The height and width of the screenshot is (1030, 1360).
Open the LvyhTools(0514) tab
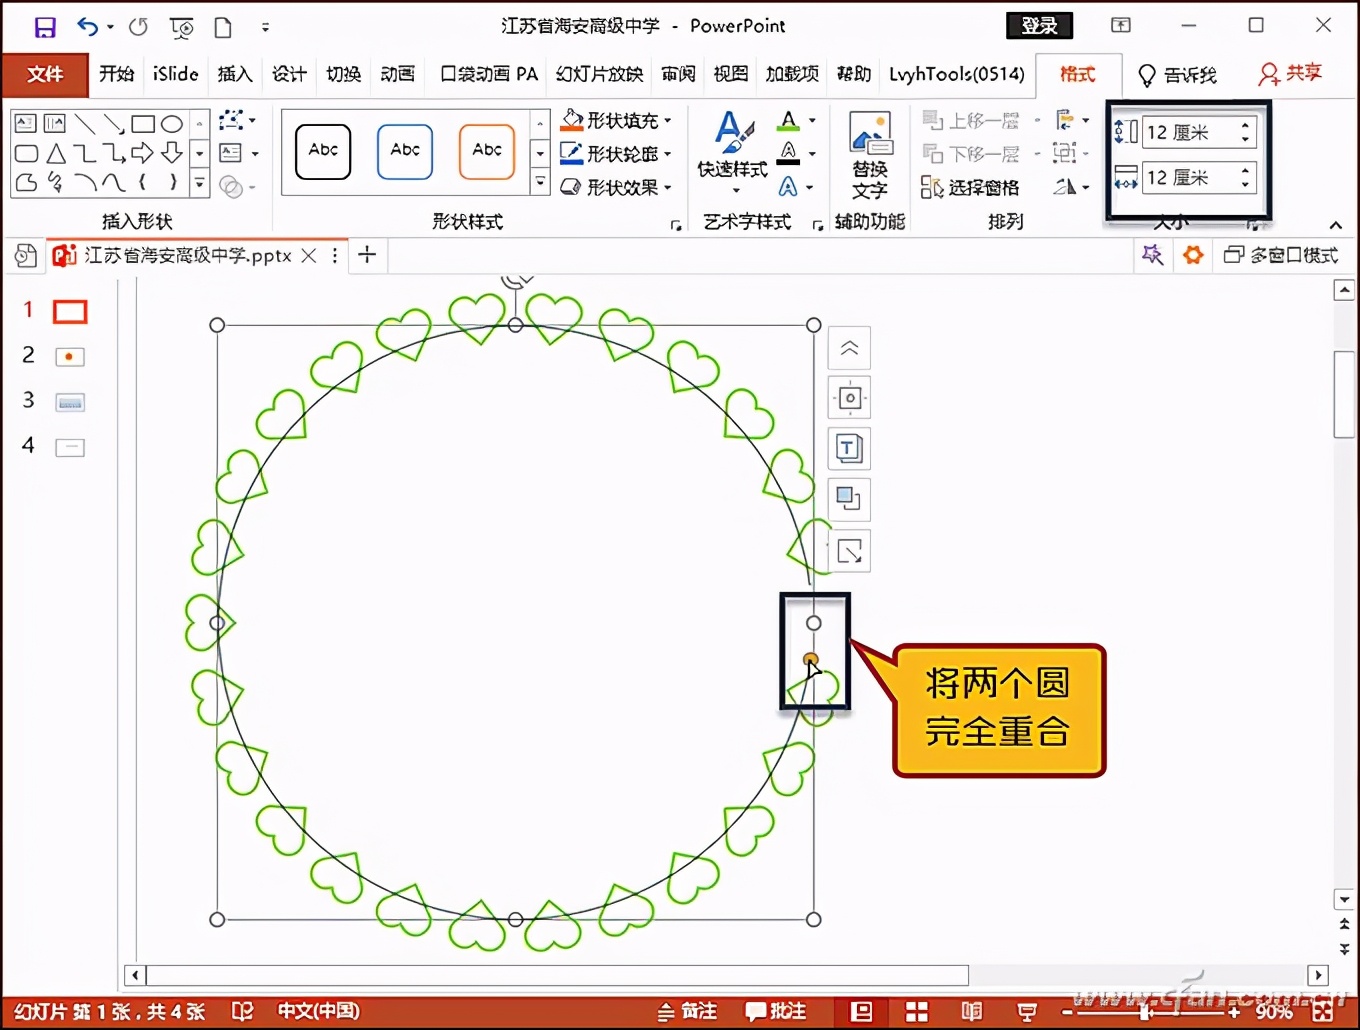(957, 74)
